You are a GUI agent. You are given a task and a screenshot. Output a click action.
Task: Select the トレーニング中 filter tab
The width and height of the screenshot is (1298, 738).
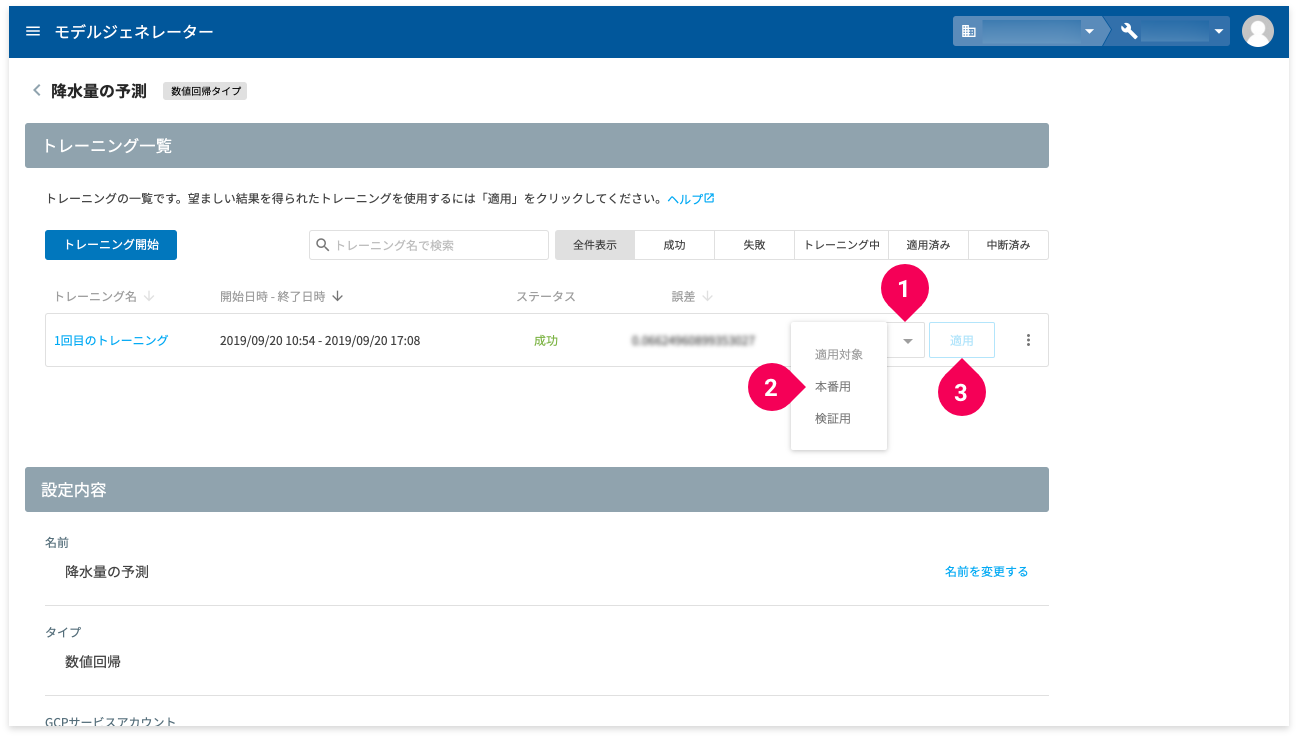[842, 245]
